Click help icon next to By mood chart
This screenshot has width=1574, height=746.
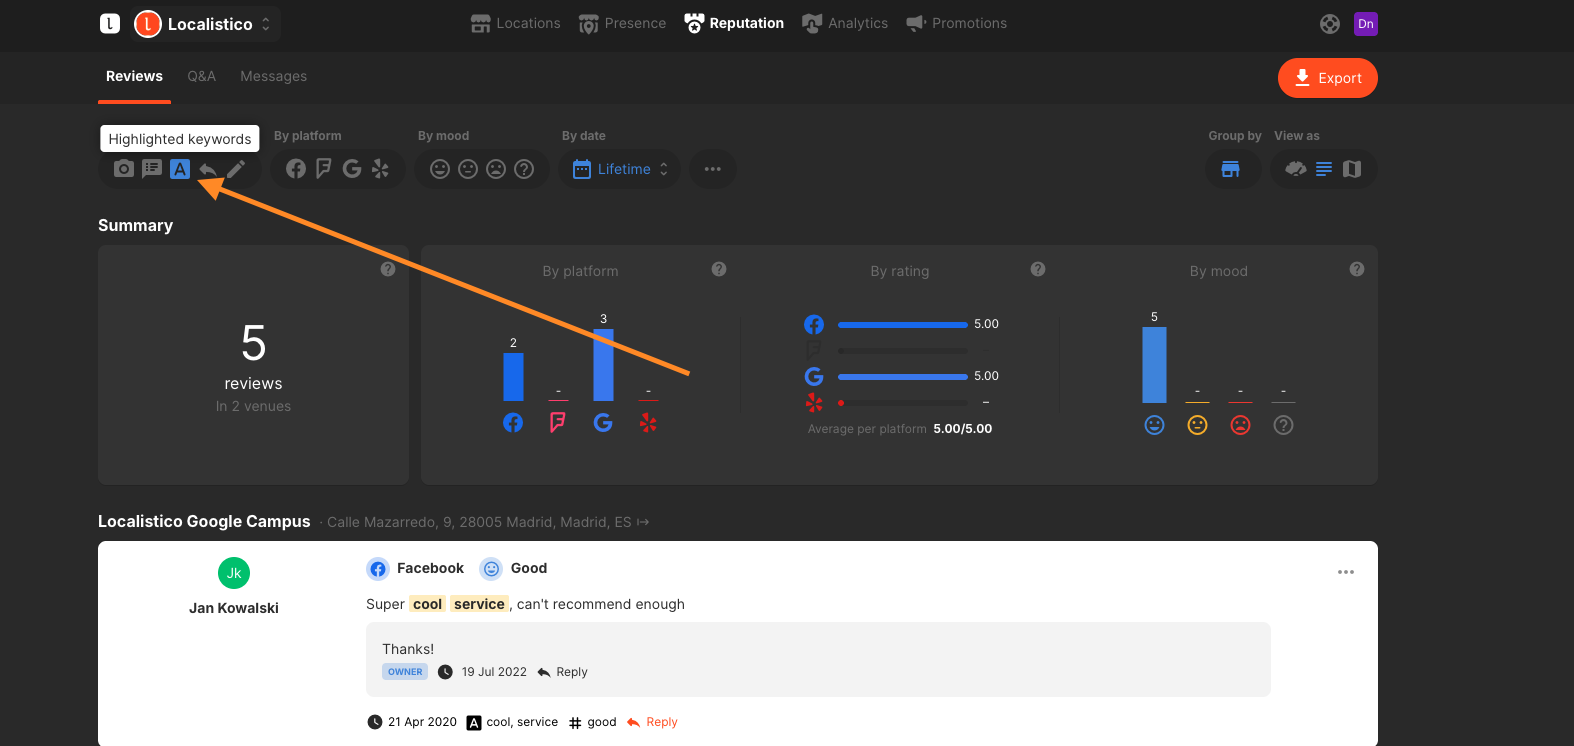pos(1357,269)
